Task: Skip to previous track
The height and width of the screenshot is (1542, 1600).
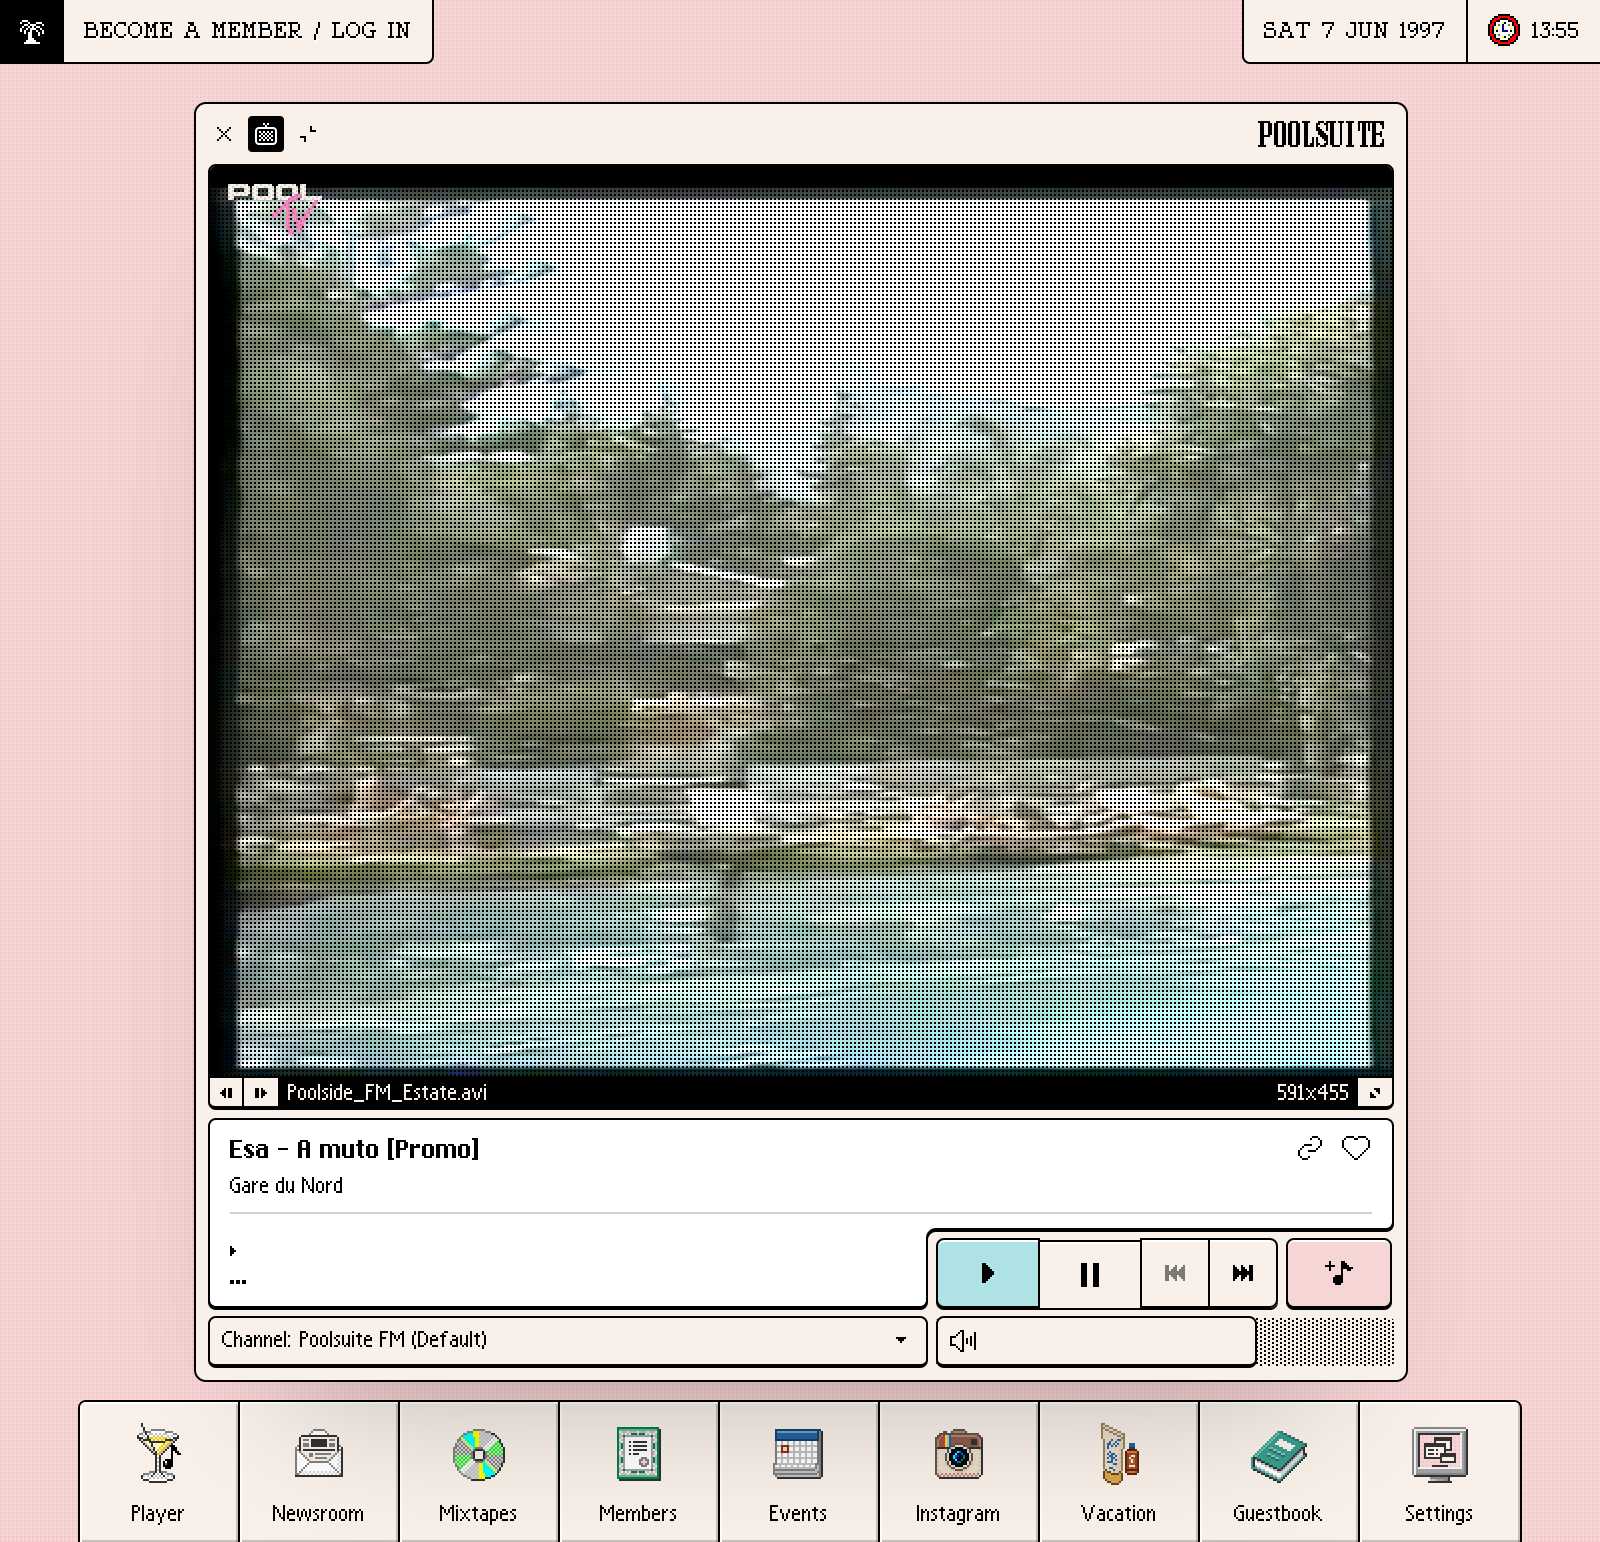Action: [1175, 1273]
